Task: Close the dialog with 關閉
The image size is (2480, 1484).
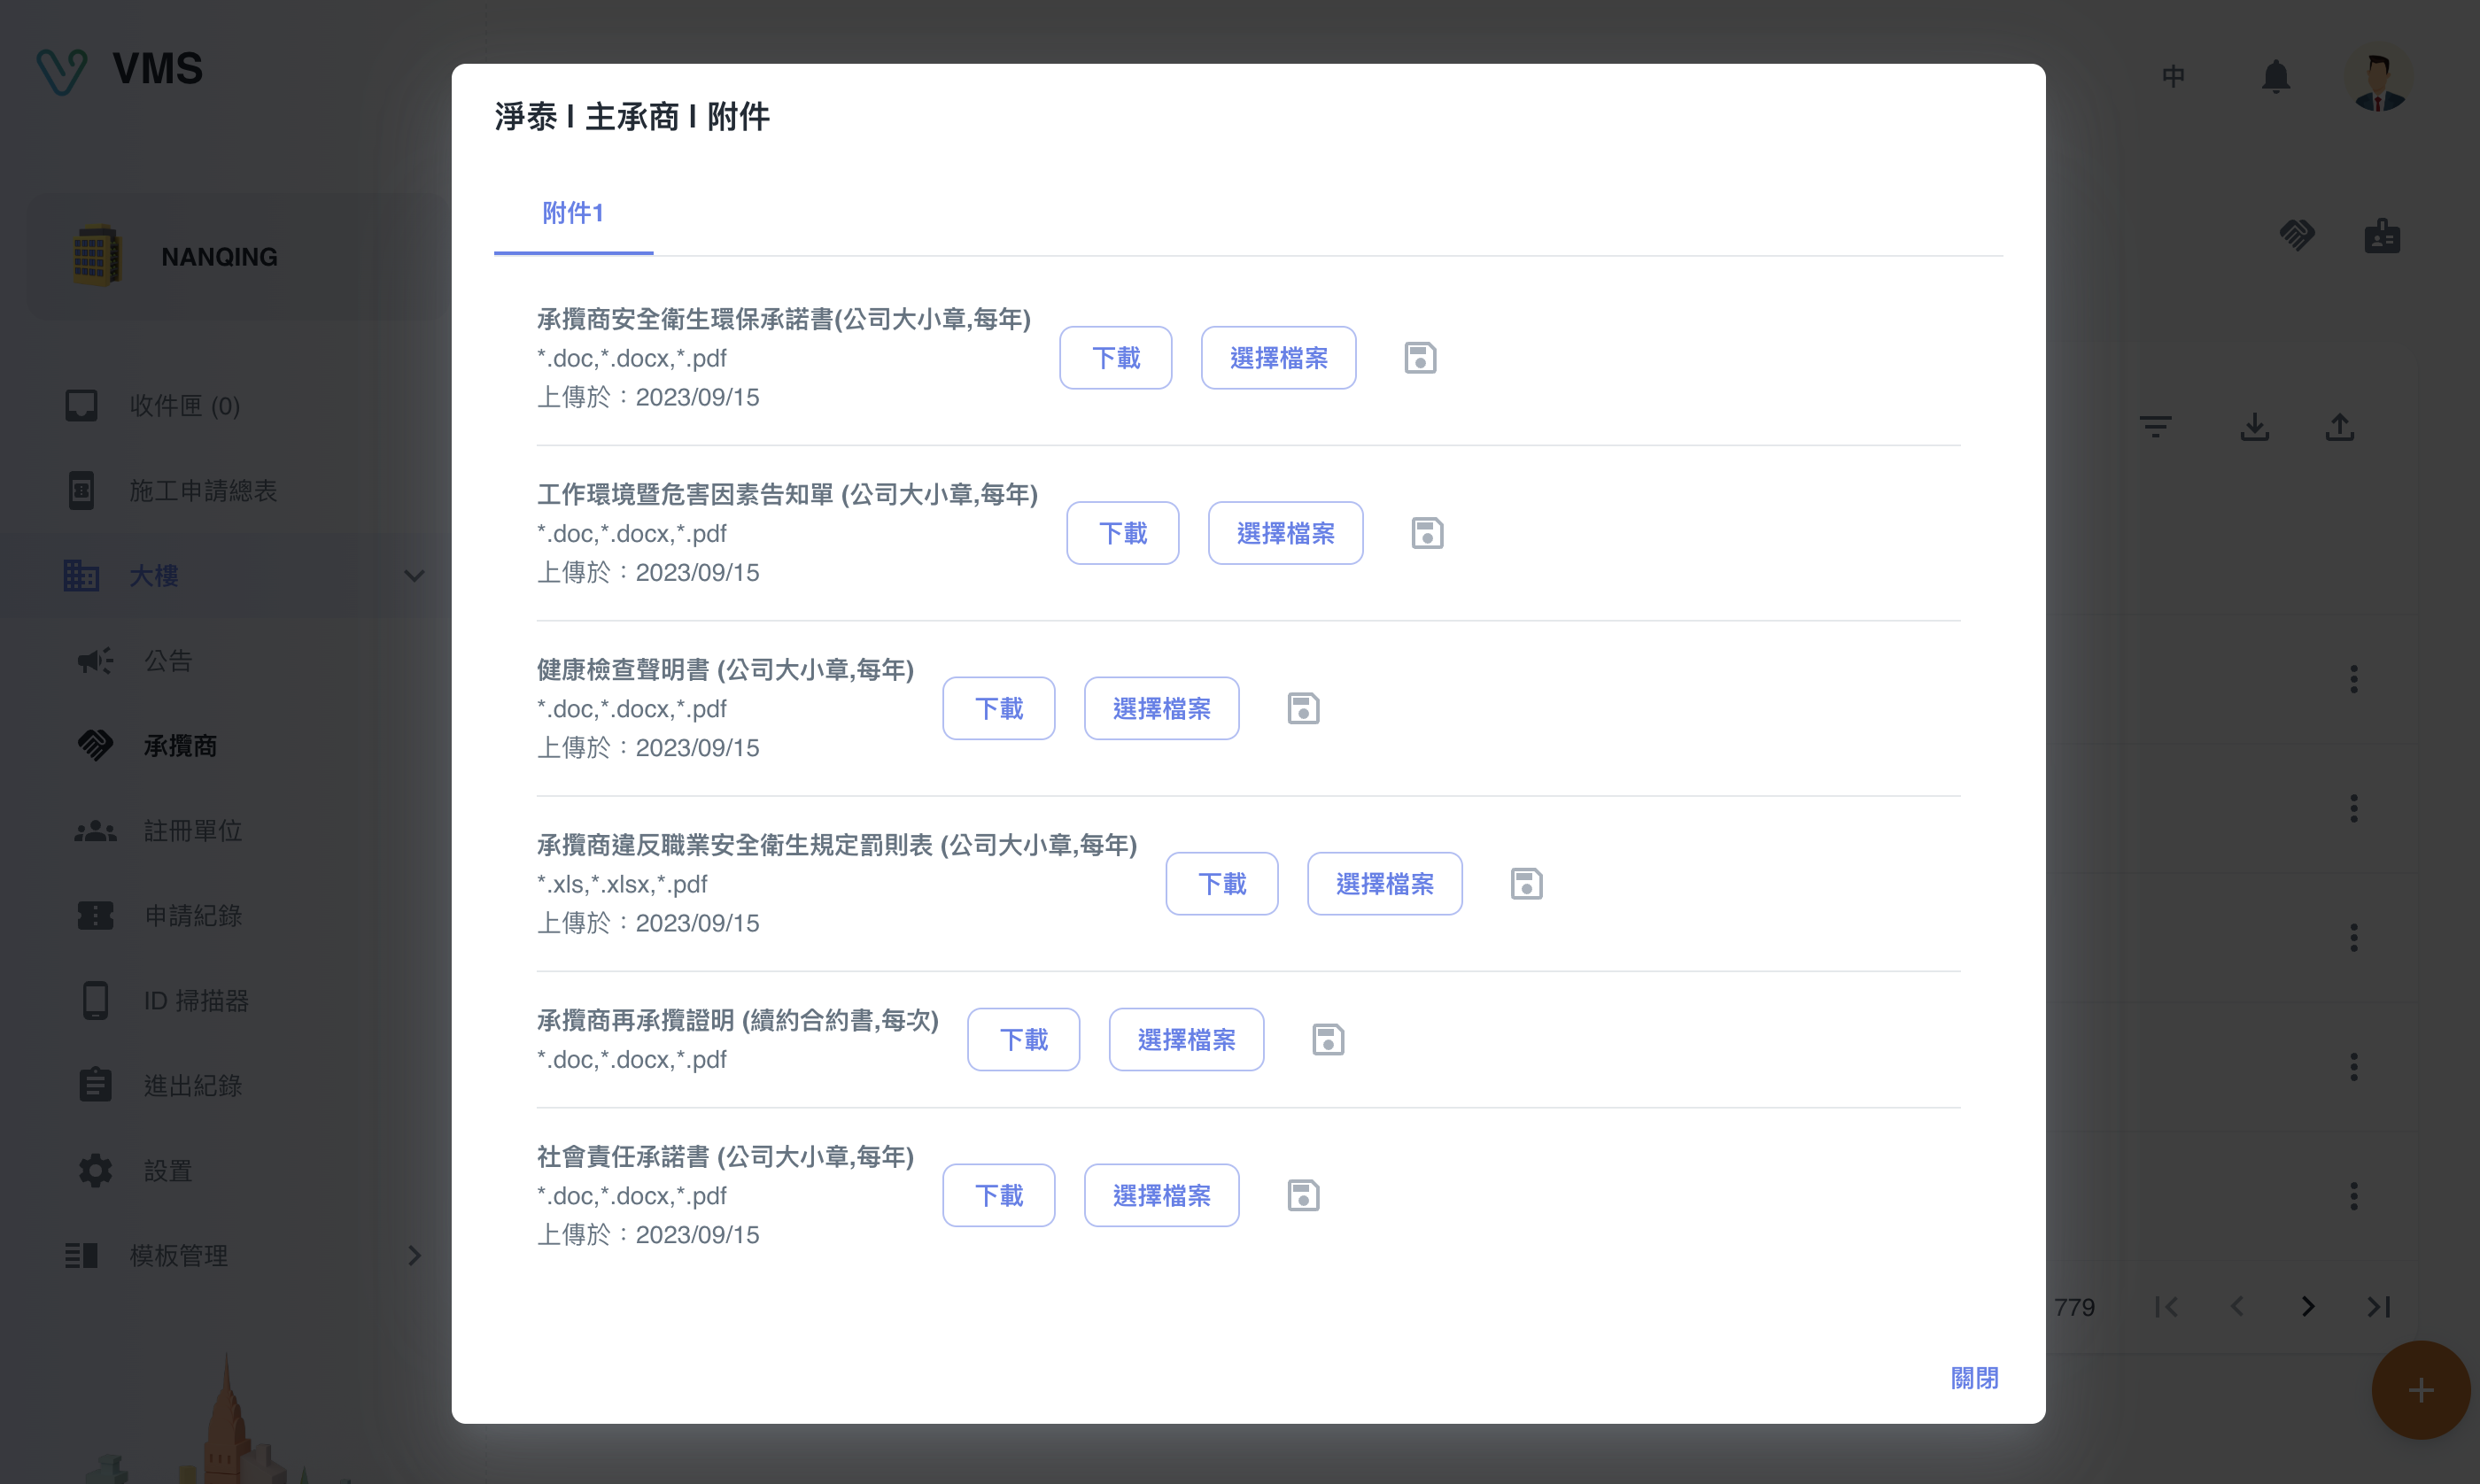Action: pos(1974,1378)
